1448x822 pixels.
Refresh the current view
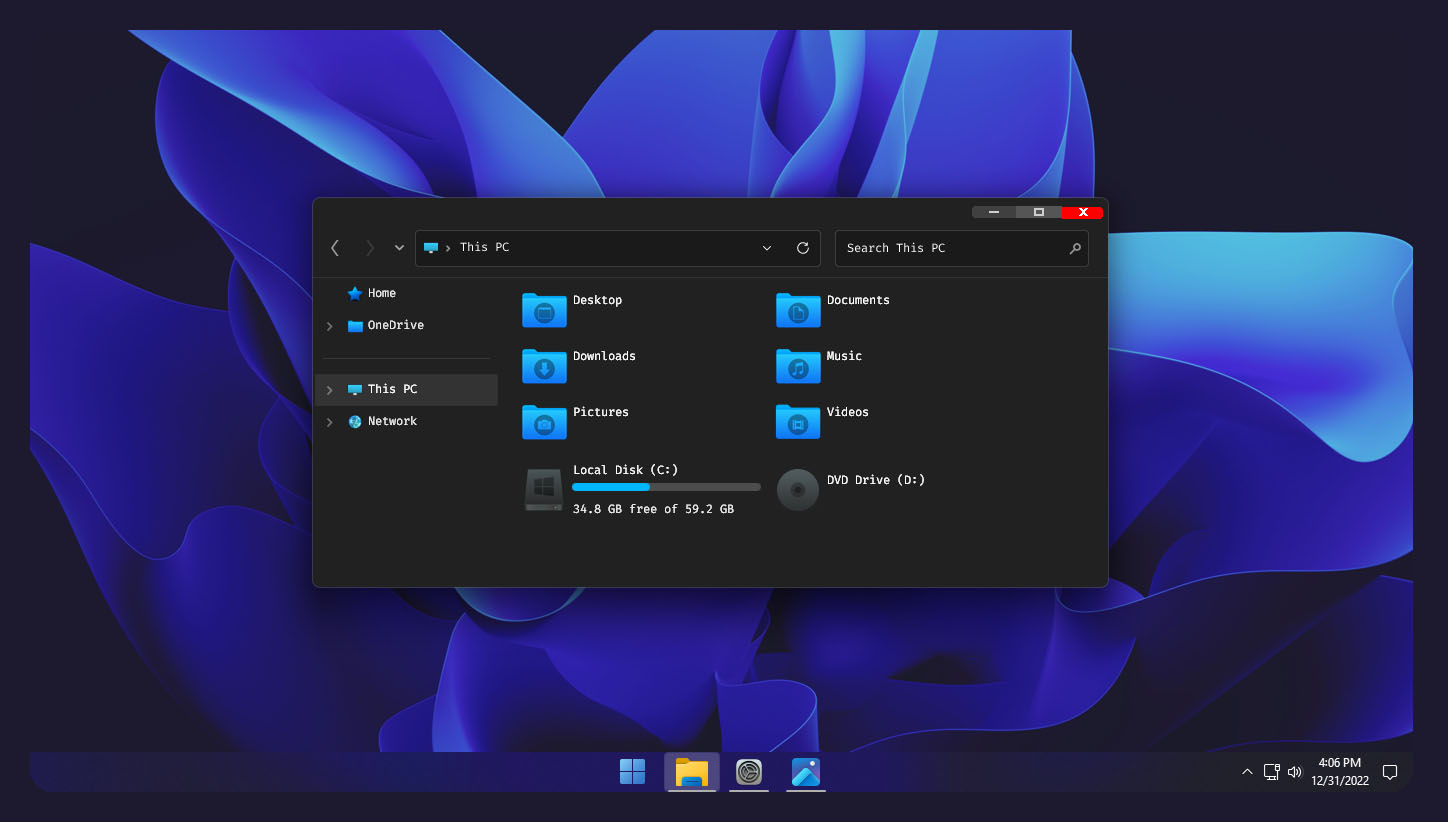tap(803, 248)
